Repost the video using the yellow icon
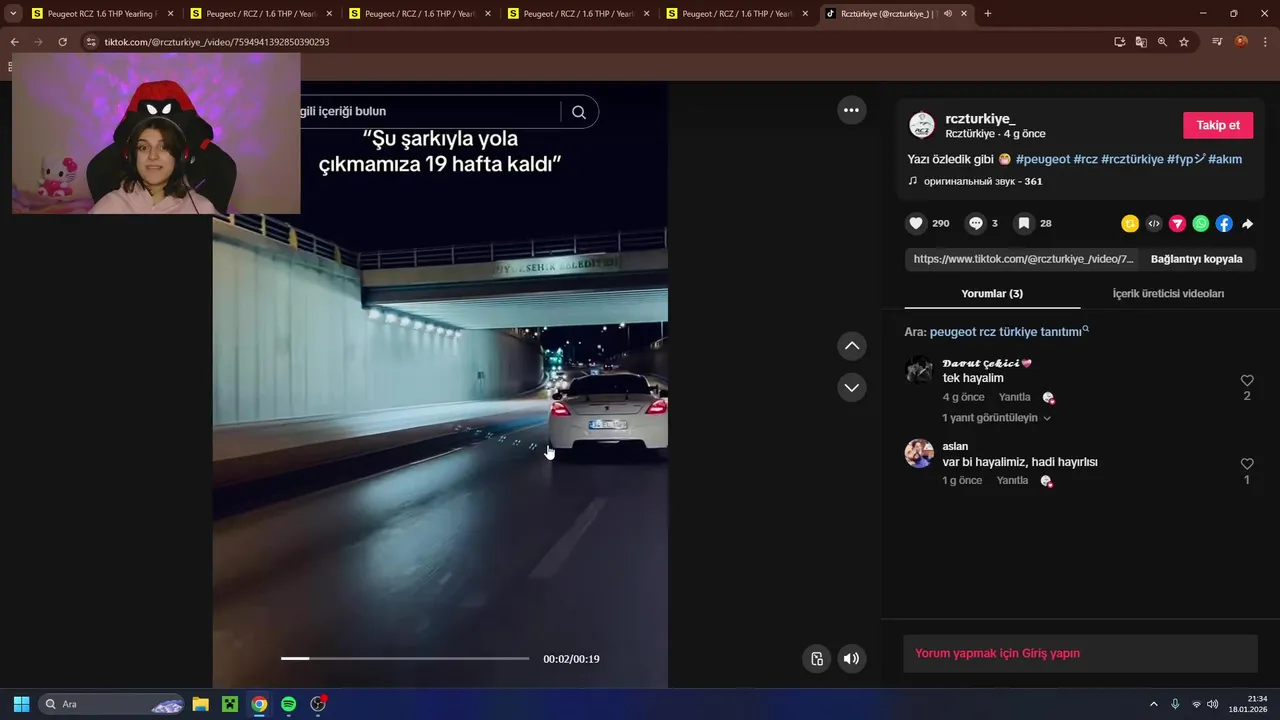Screen dimensions: 1280x720 click(1130, 224)
